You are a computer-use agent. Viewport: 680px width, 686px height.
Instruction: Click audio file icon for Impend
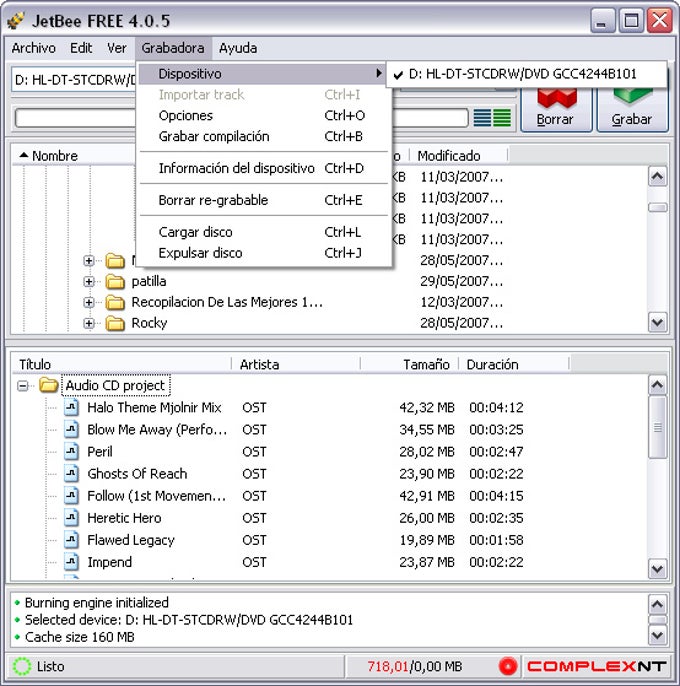pyautogui.click(x=71, y=562)
